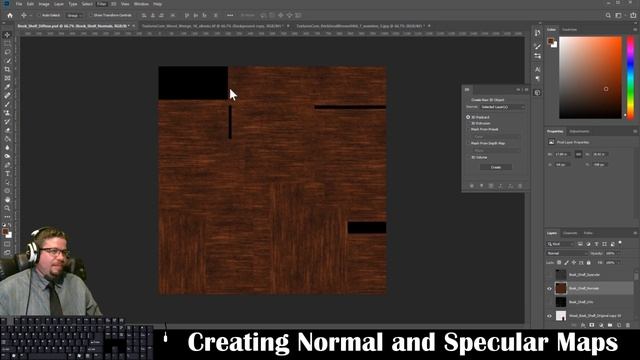Select the Hand tool

pyautogui.click(x=7, y=200)
